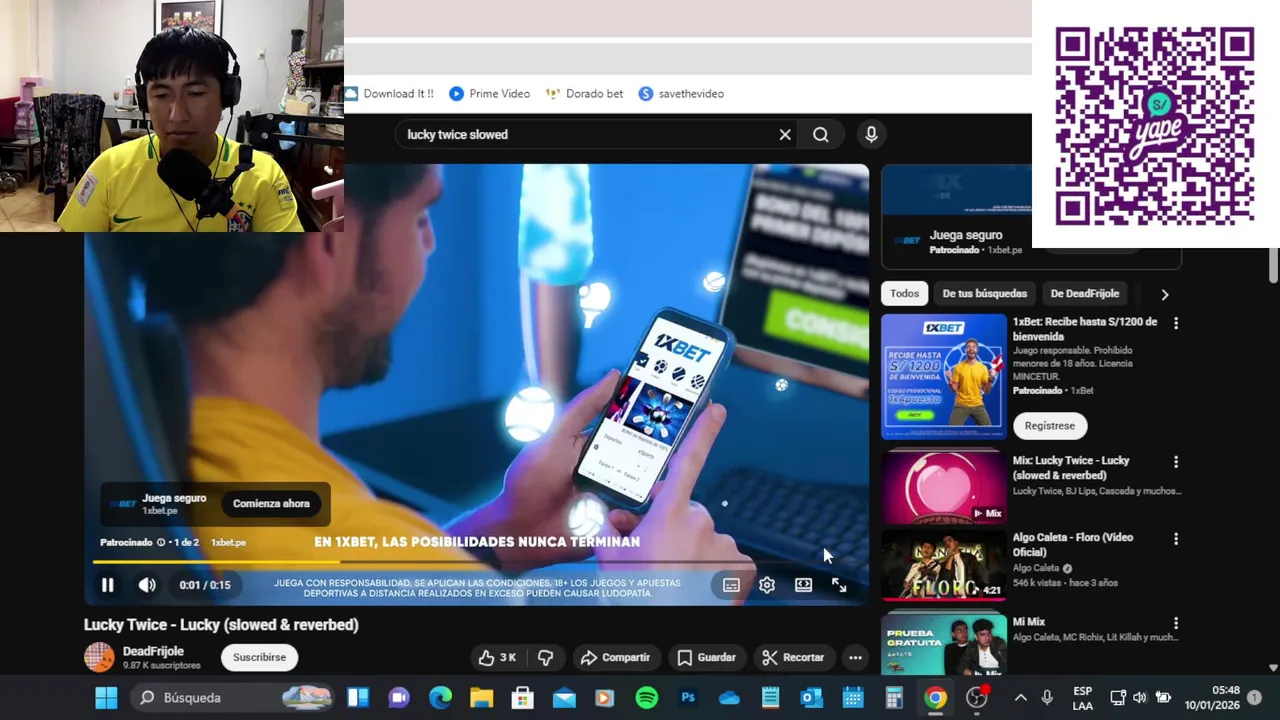Open '1xBet: Recibe hasta S/1200' title
The width and height of the screenshot is (1280, 720).
tap(1085, 329)
